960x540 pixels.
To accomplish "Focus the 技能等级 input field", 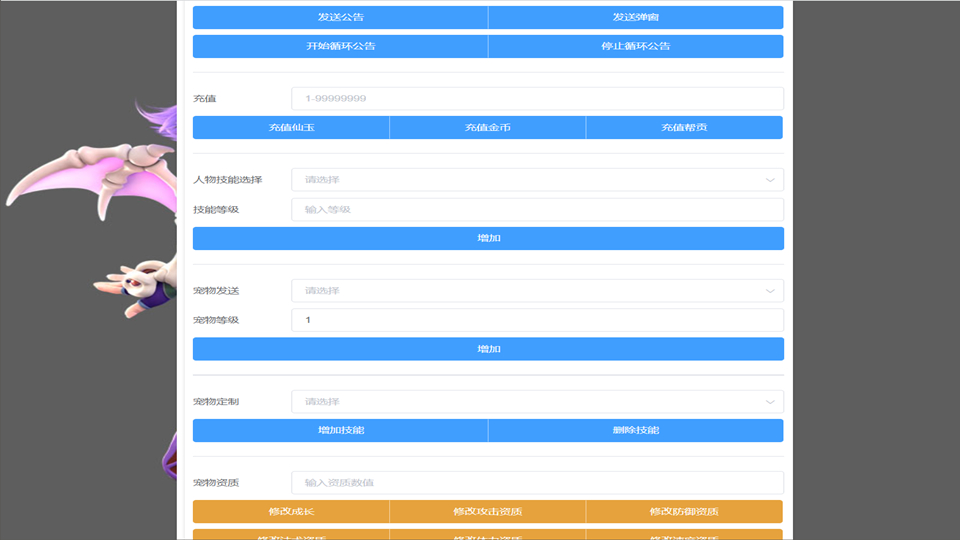I will [x=538, y=209].
